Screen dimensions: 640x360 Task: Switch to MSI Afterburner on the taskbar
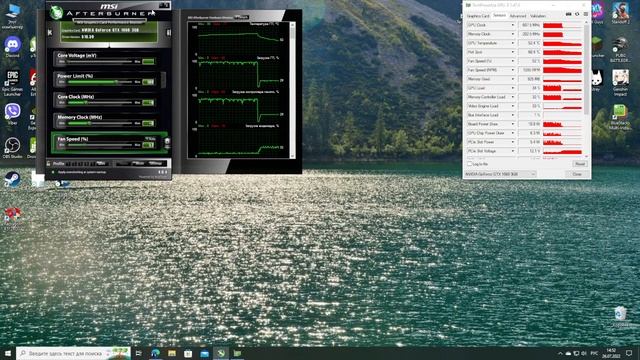coord(221,353)
